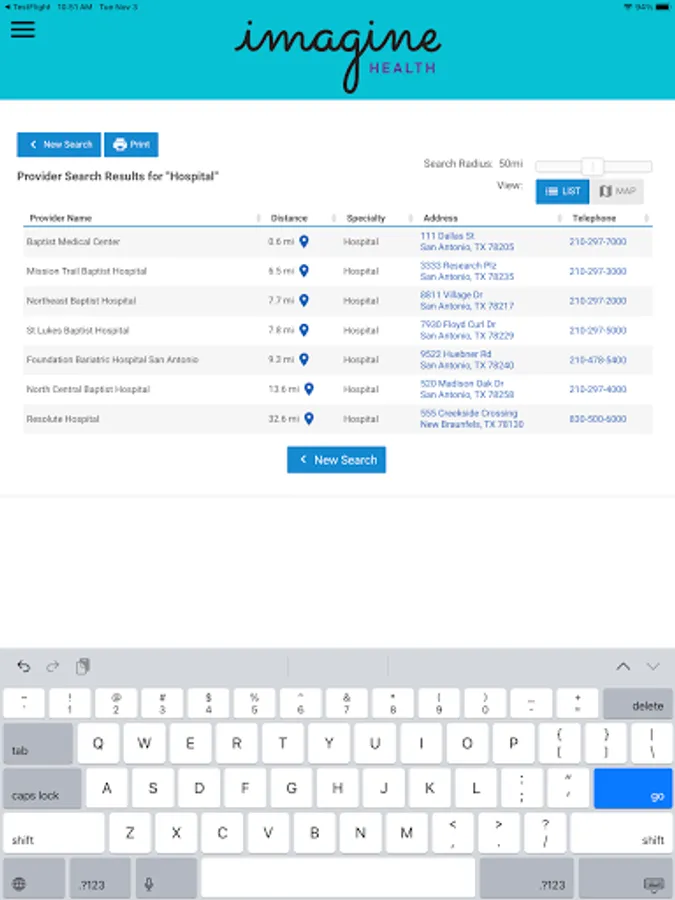The width and height of the screenshot is (675, 900).
Task: Tap the globe language key
Action: [x=33, y=879]
